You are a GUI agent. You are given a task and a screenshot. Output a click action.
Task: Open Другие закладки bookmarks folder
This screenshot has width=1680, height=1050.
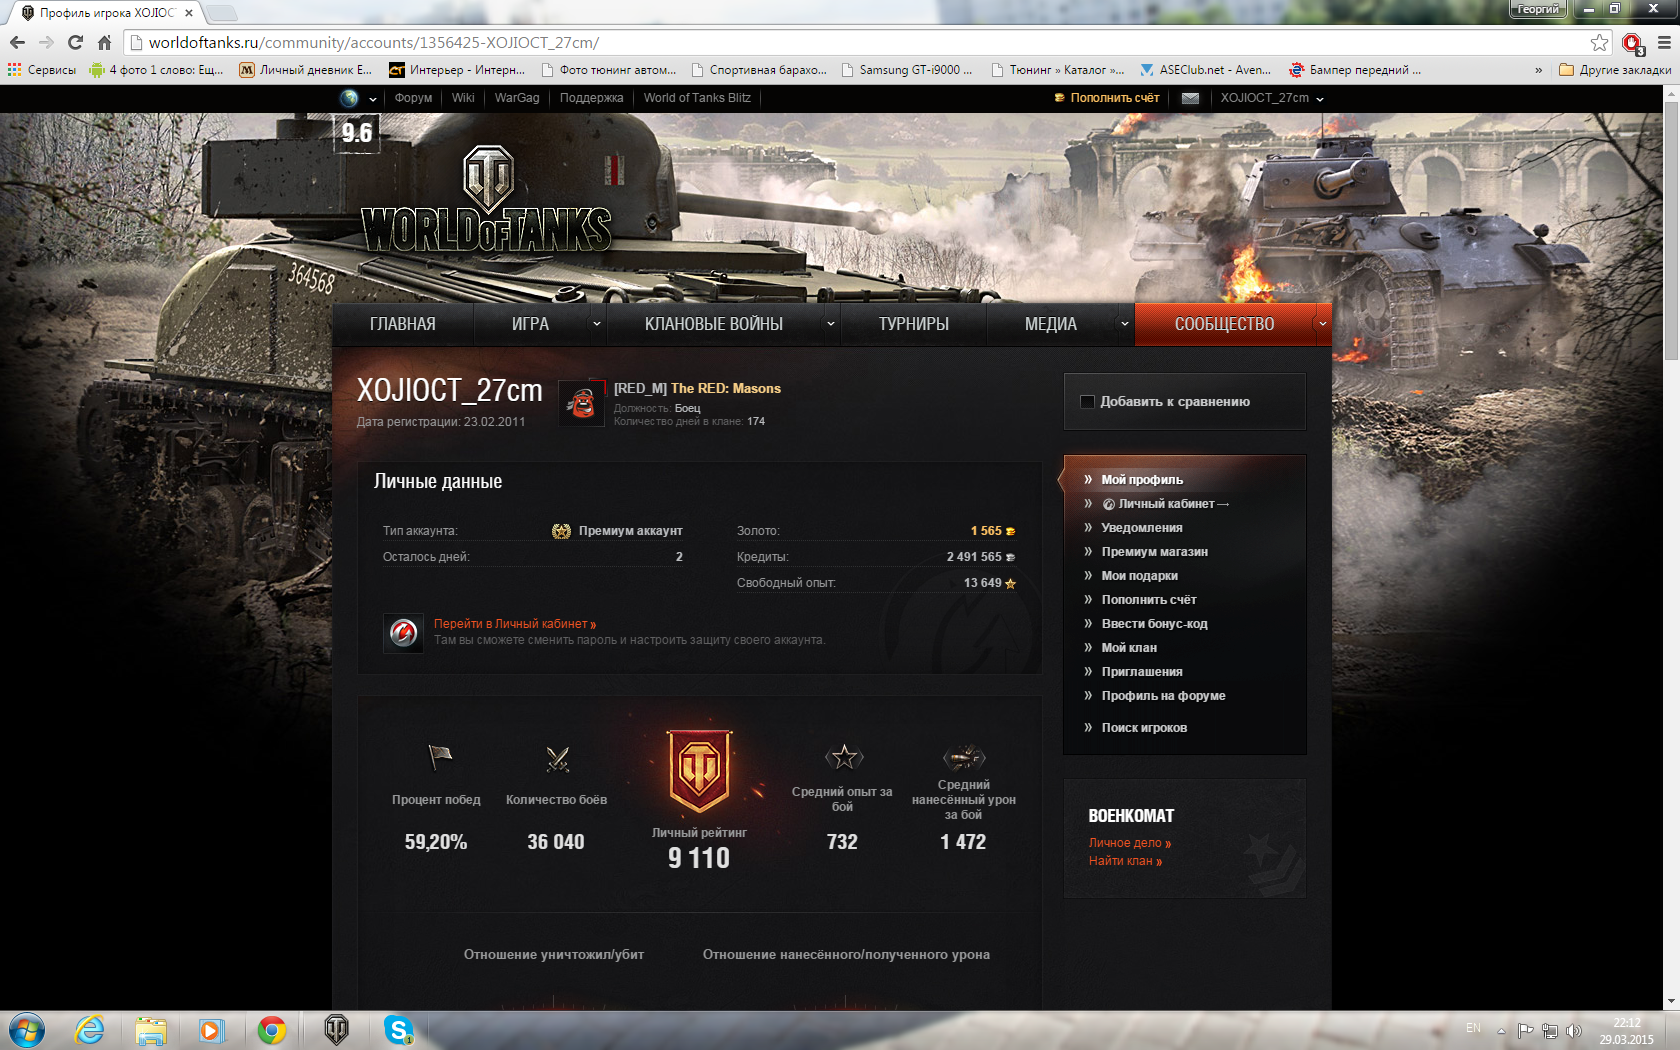click(1615, 70)
